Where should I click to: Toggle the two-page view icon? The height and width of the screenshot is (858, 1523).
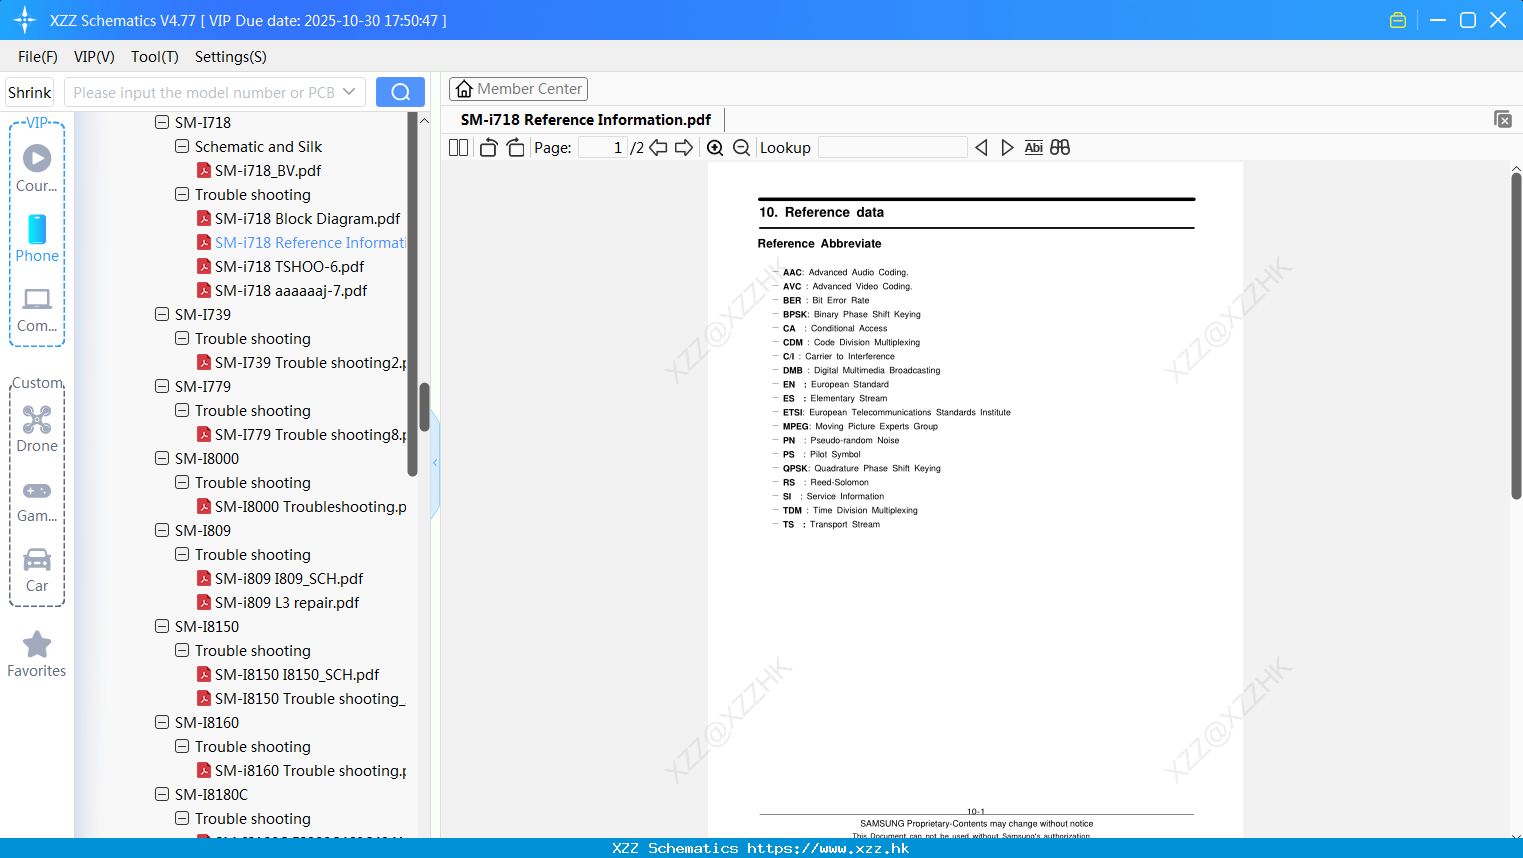[x=459, y=148]
